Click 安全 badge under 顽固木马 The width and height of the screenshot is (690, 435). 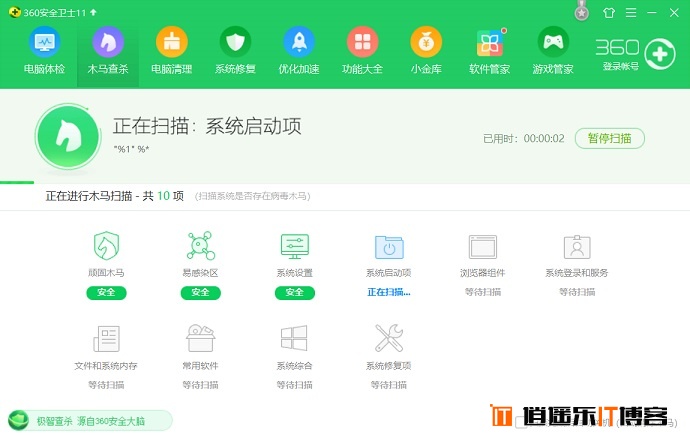pos(106,292)
